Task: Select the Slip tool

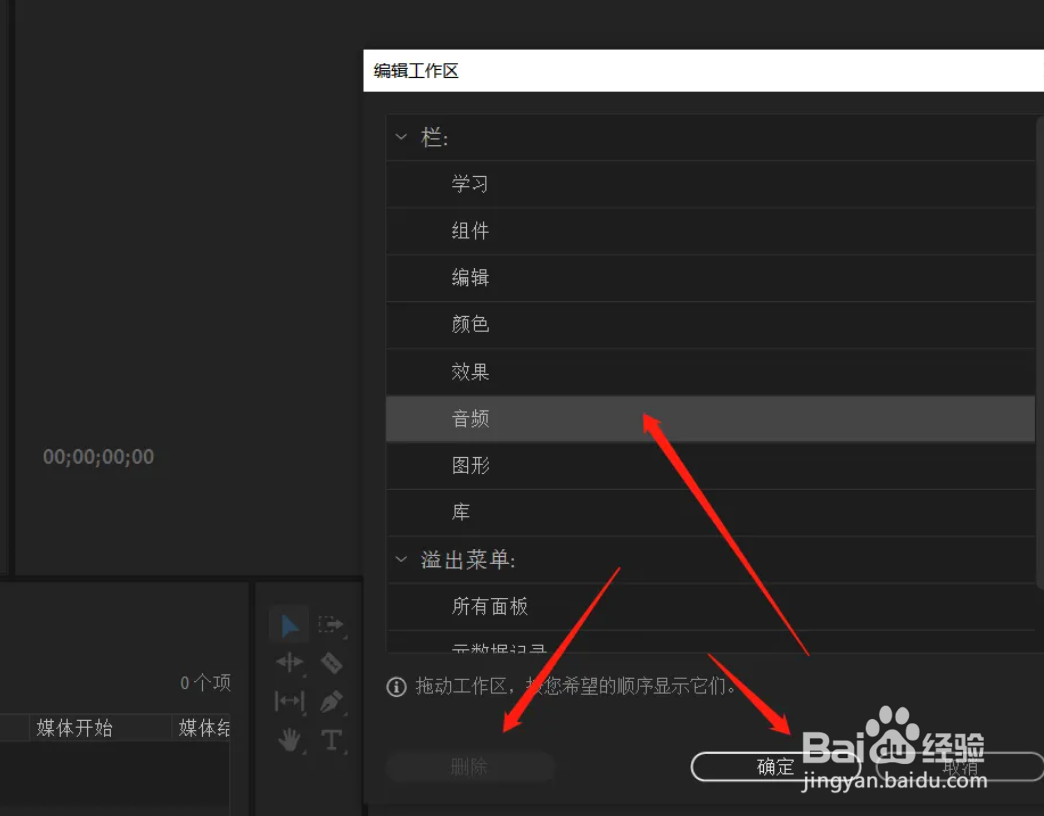Action: [289, 702]
